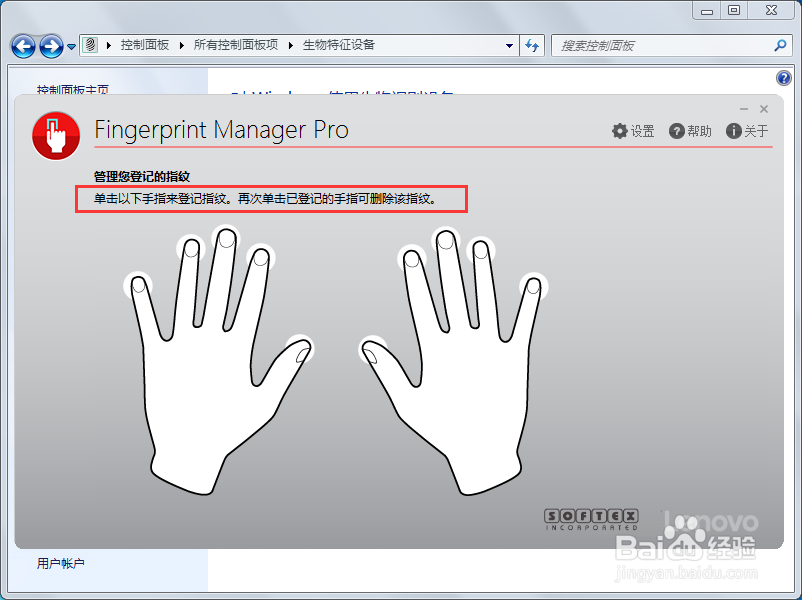This screenshot has height=600, width=802.
Task: Click the red Fingerprint Manager Pro logo
Action: click(x=56, y=136)
